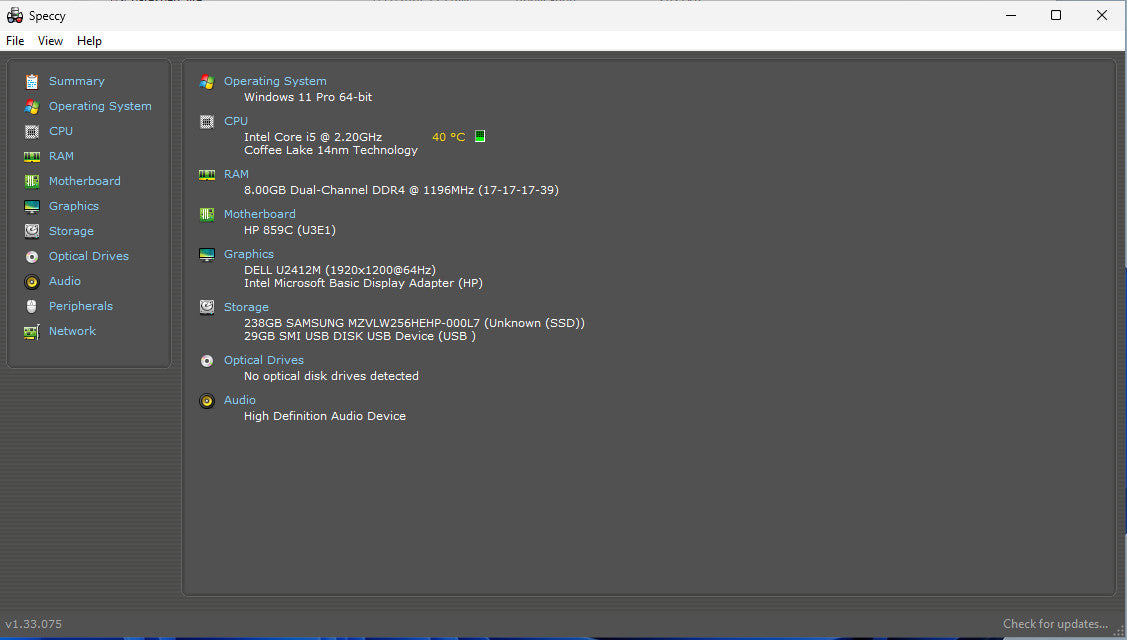Select CPU in the sidebar

[x=61, y=132]
